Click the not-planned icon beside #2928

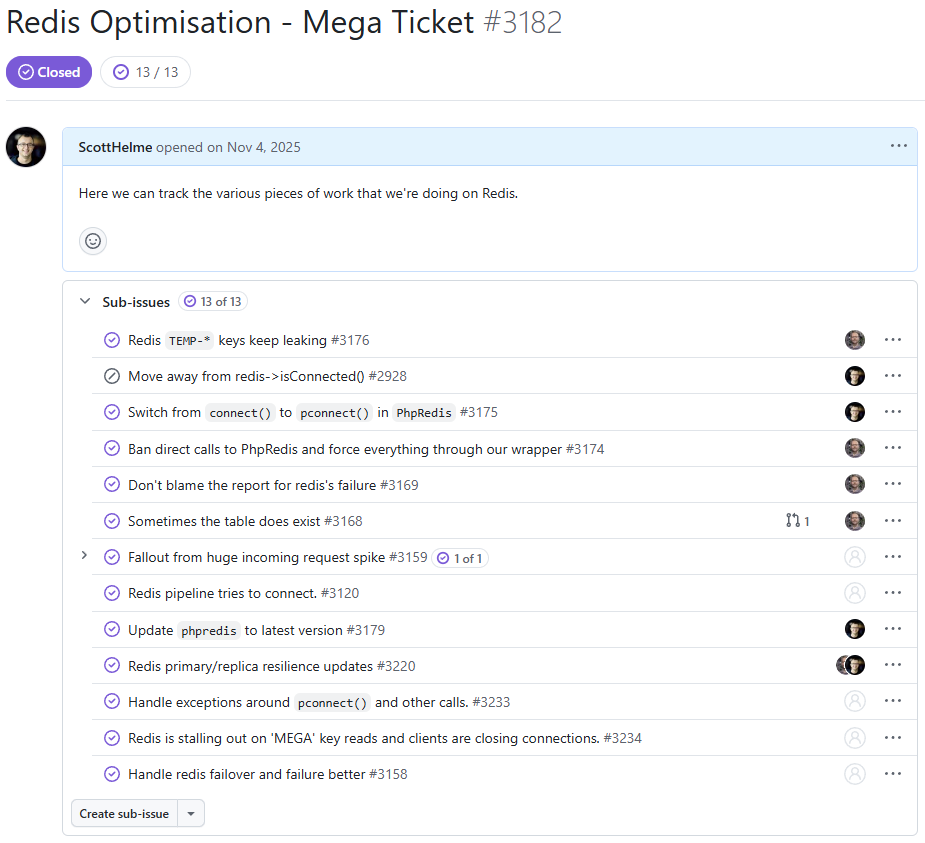pyautogui.click(x=112, y=376)
